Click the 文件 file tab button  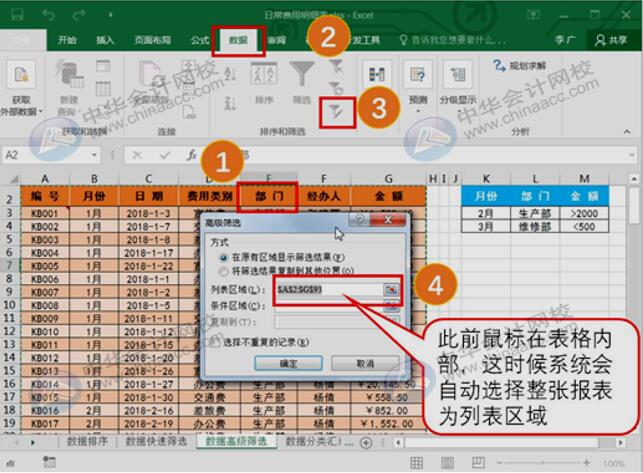tap(22, 40)
